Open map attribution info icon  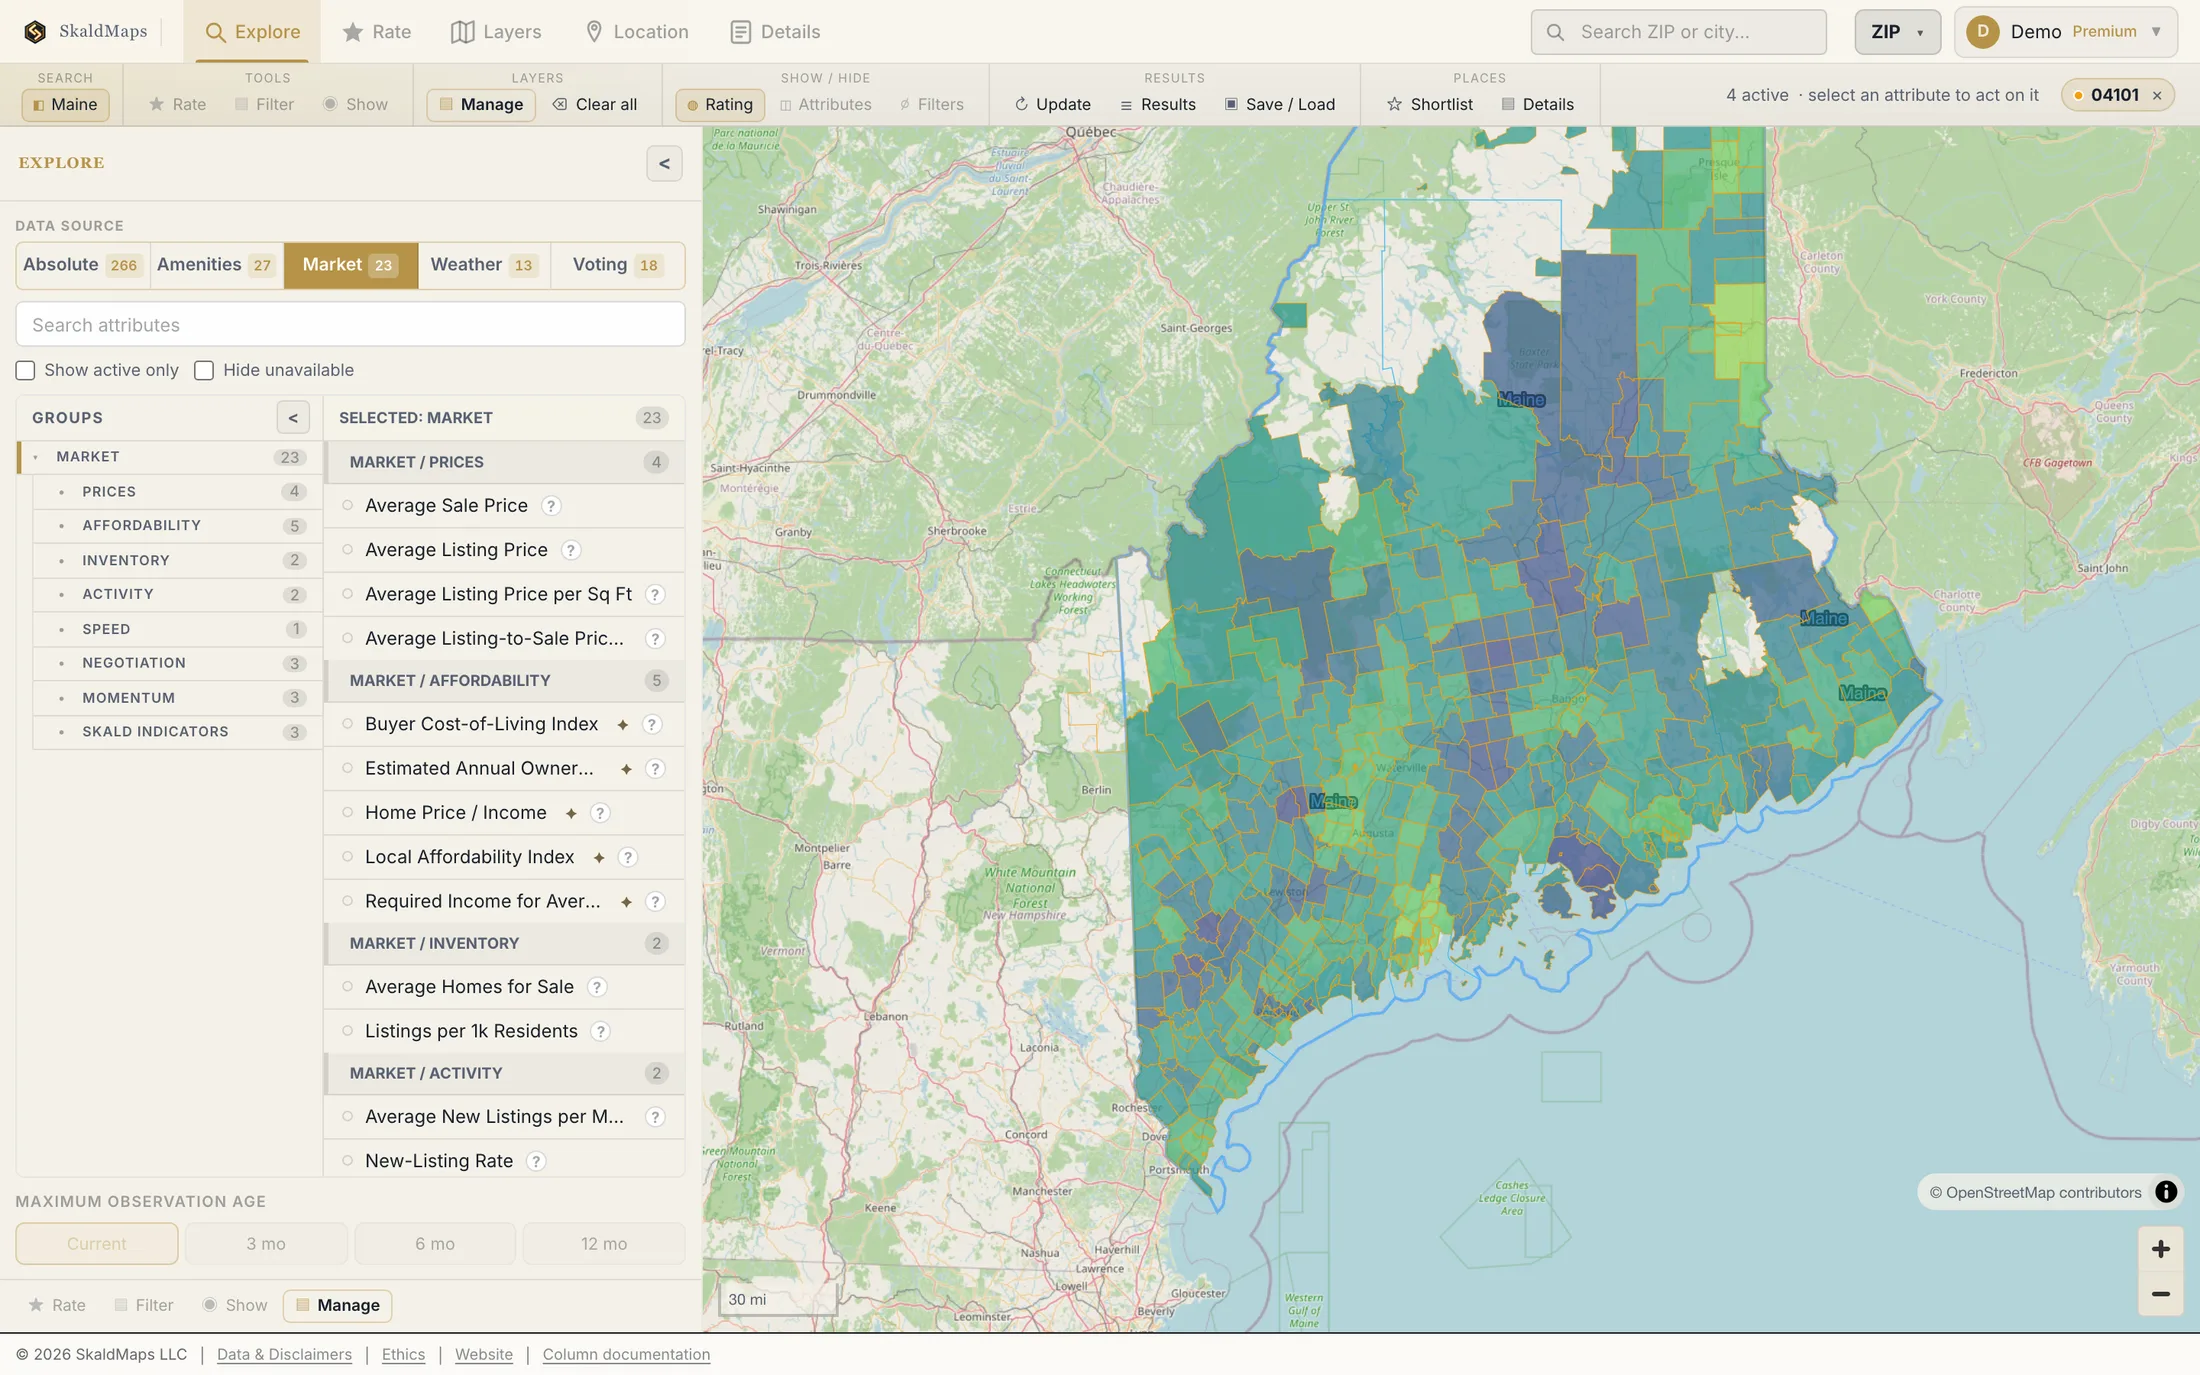(2166, 1192)
